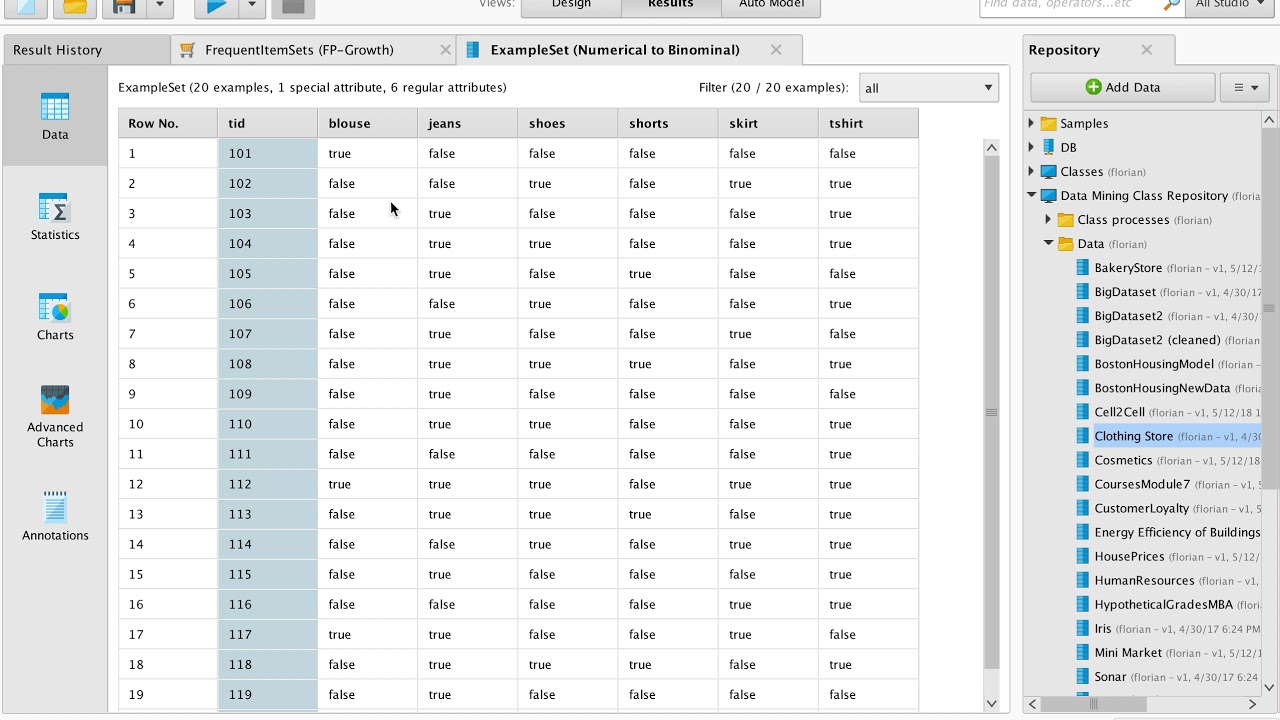Screen dimensions: 1280x720
Task: Close the FrequentItemSets tab
Action: click(x=445, y=50)
